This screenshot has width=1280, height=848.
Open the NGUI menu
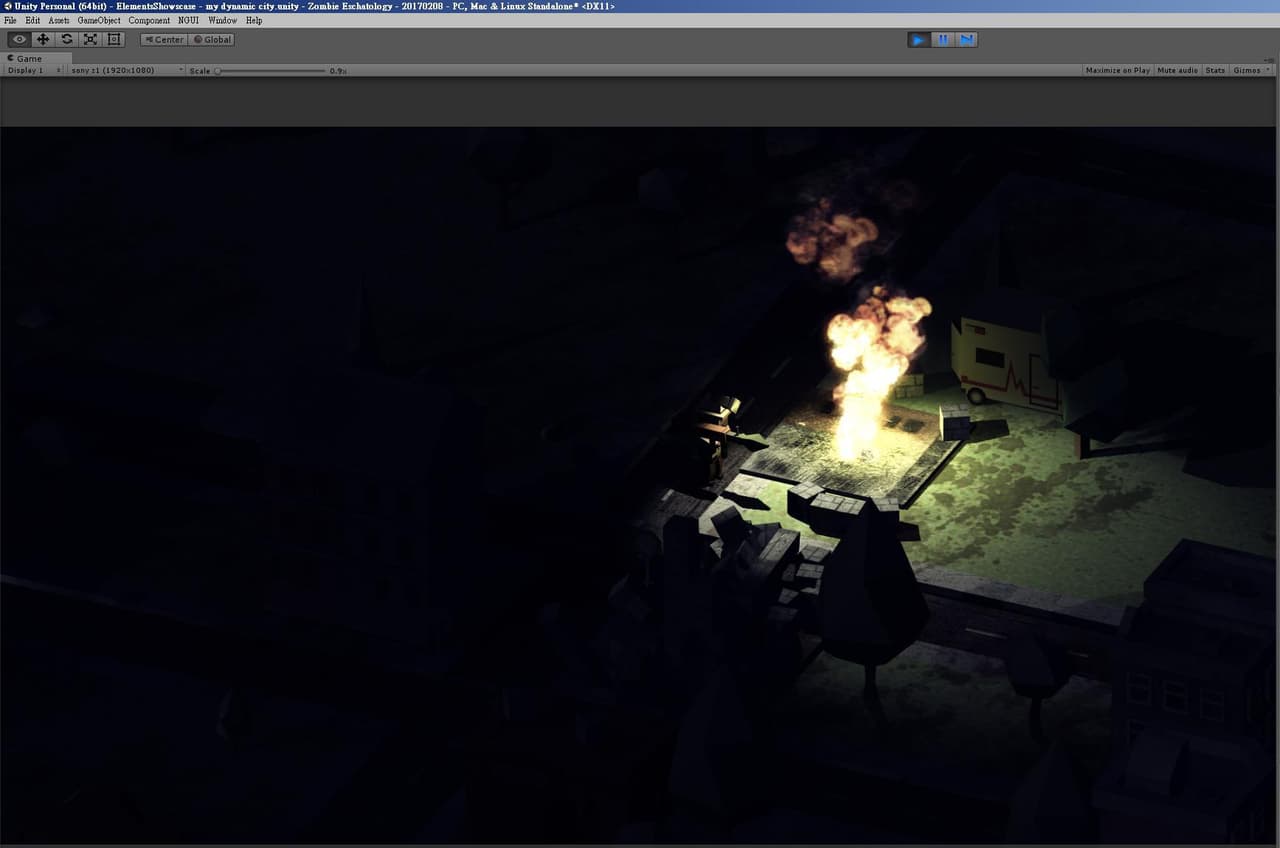click(x=188, y=20)
